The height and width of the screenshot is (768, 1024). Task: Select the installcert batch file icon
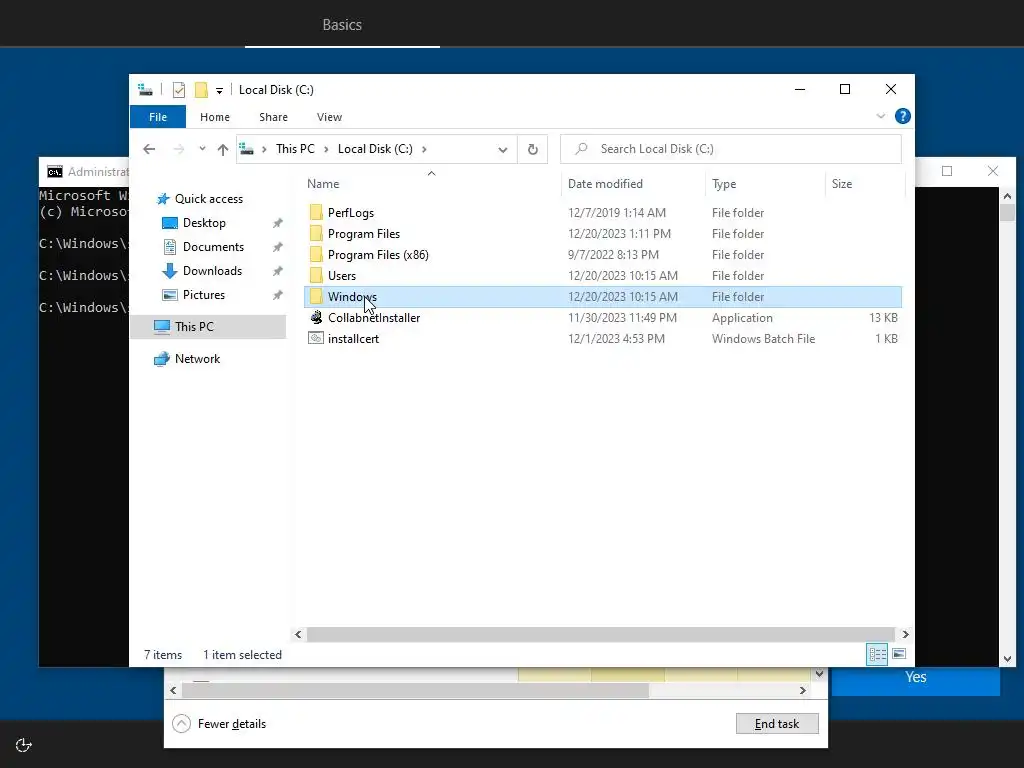(x=316, y=338)
